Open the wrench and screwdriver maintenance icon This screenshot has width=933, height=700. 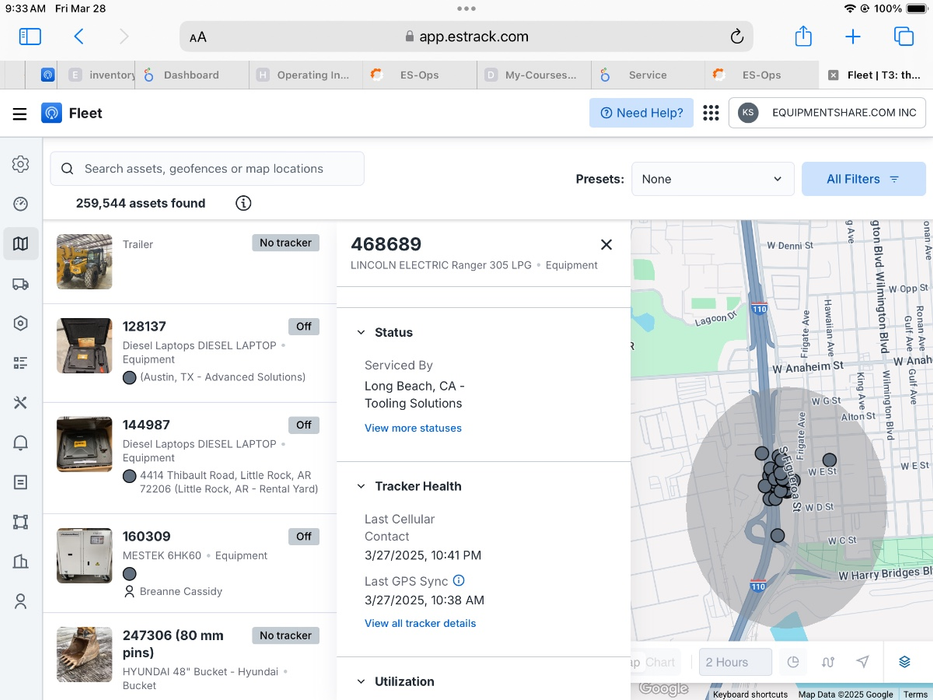[x=20, y=403]
